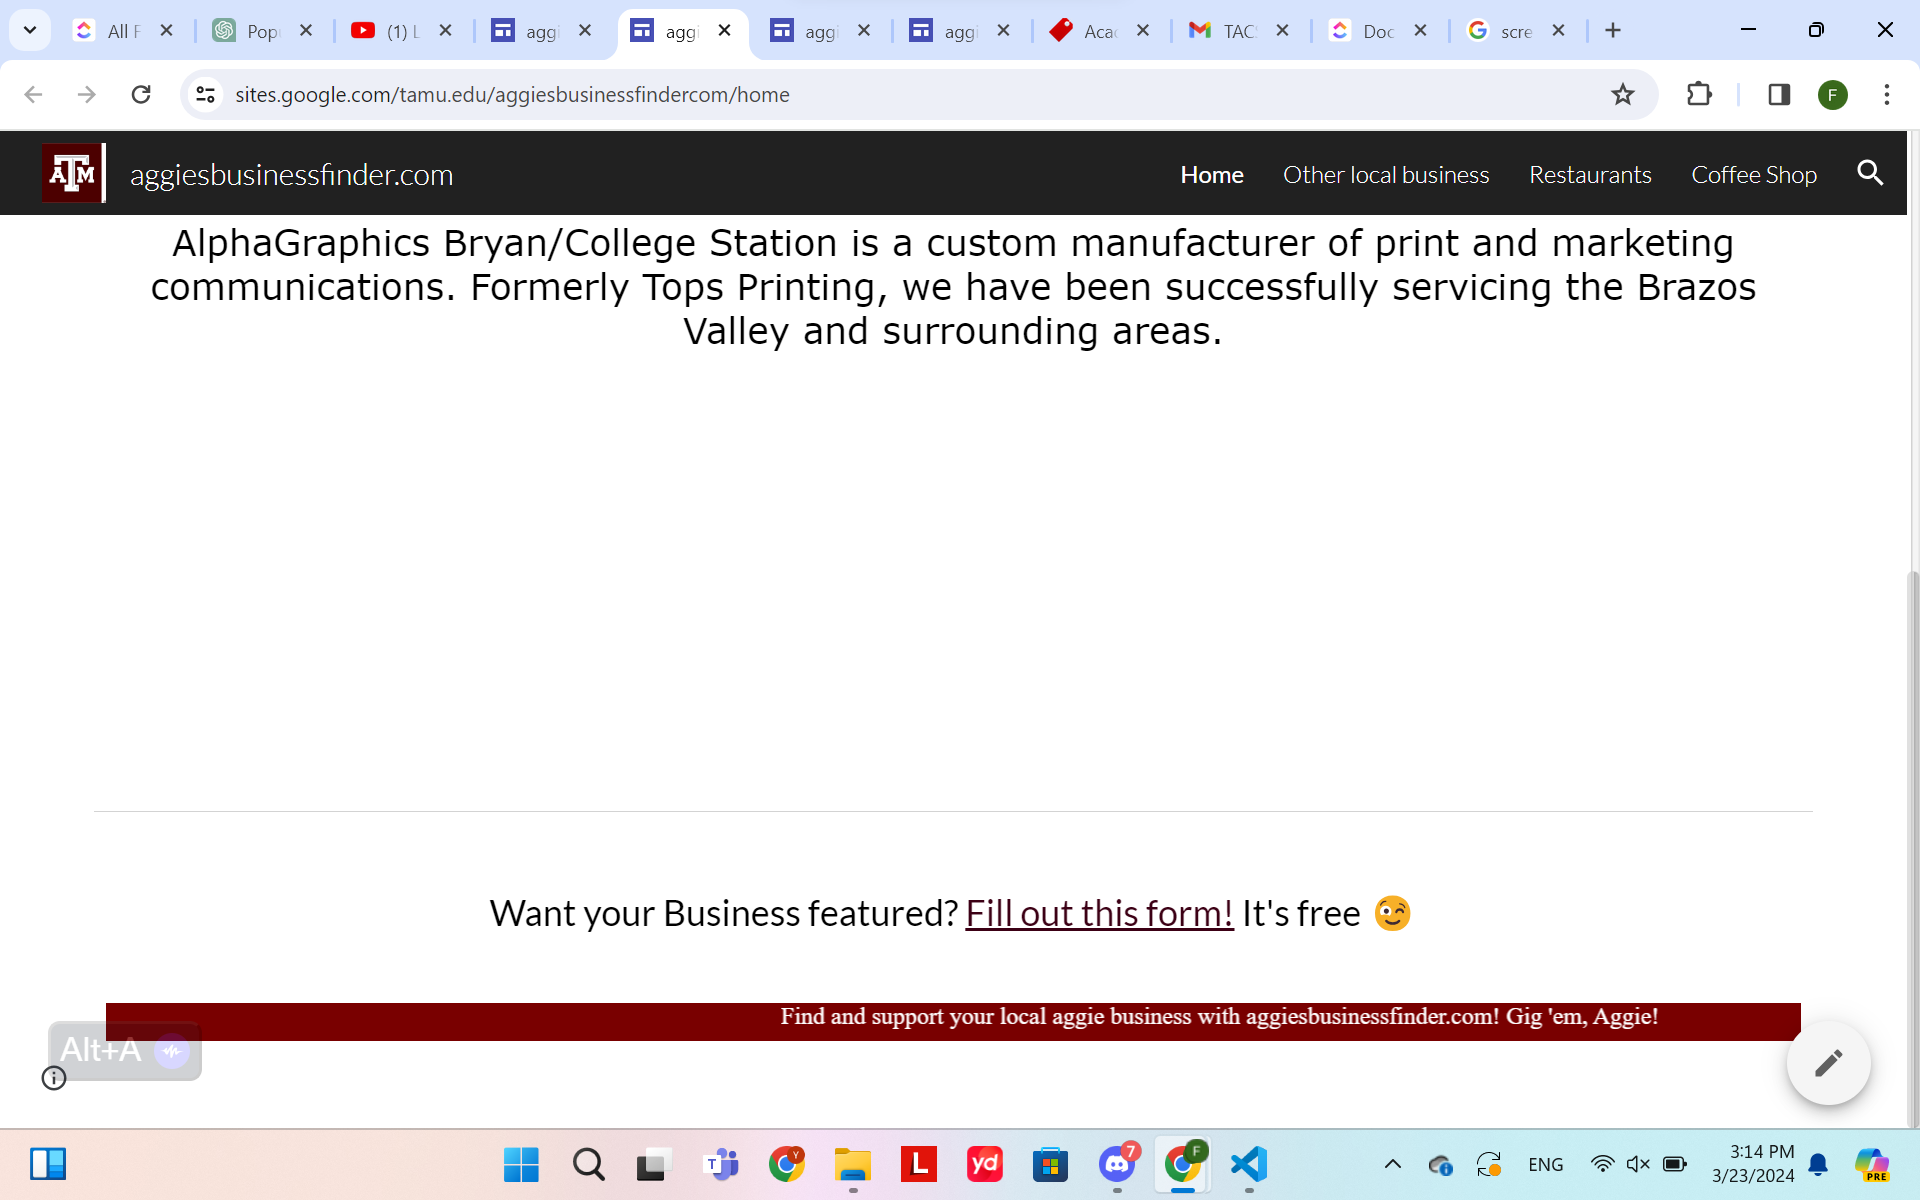Go to Restaurants page
Image resolution: width=1920 pixels, height=1200 pixels.
click(1589, 175)
